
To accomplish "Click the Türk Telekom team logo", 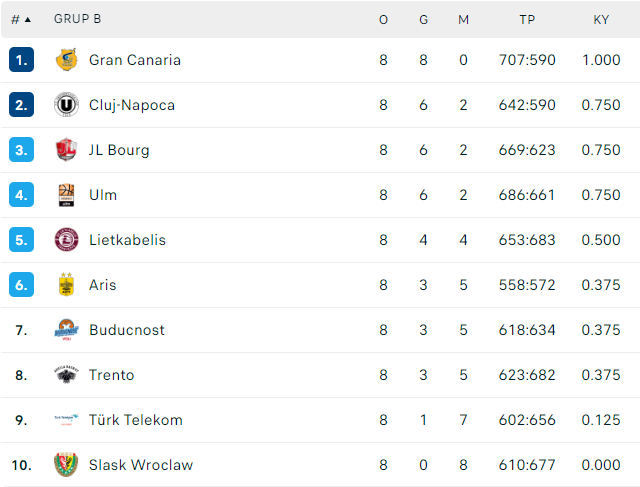I will (66, 420).
